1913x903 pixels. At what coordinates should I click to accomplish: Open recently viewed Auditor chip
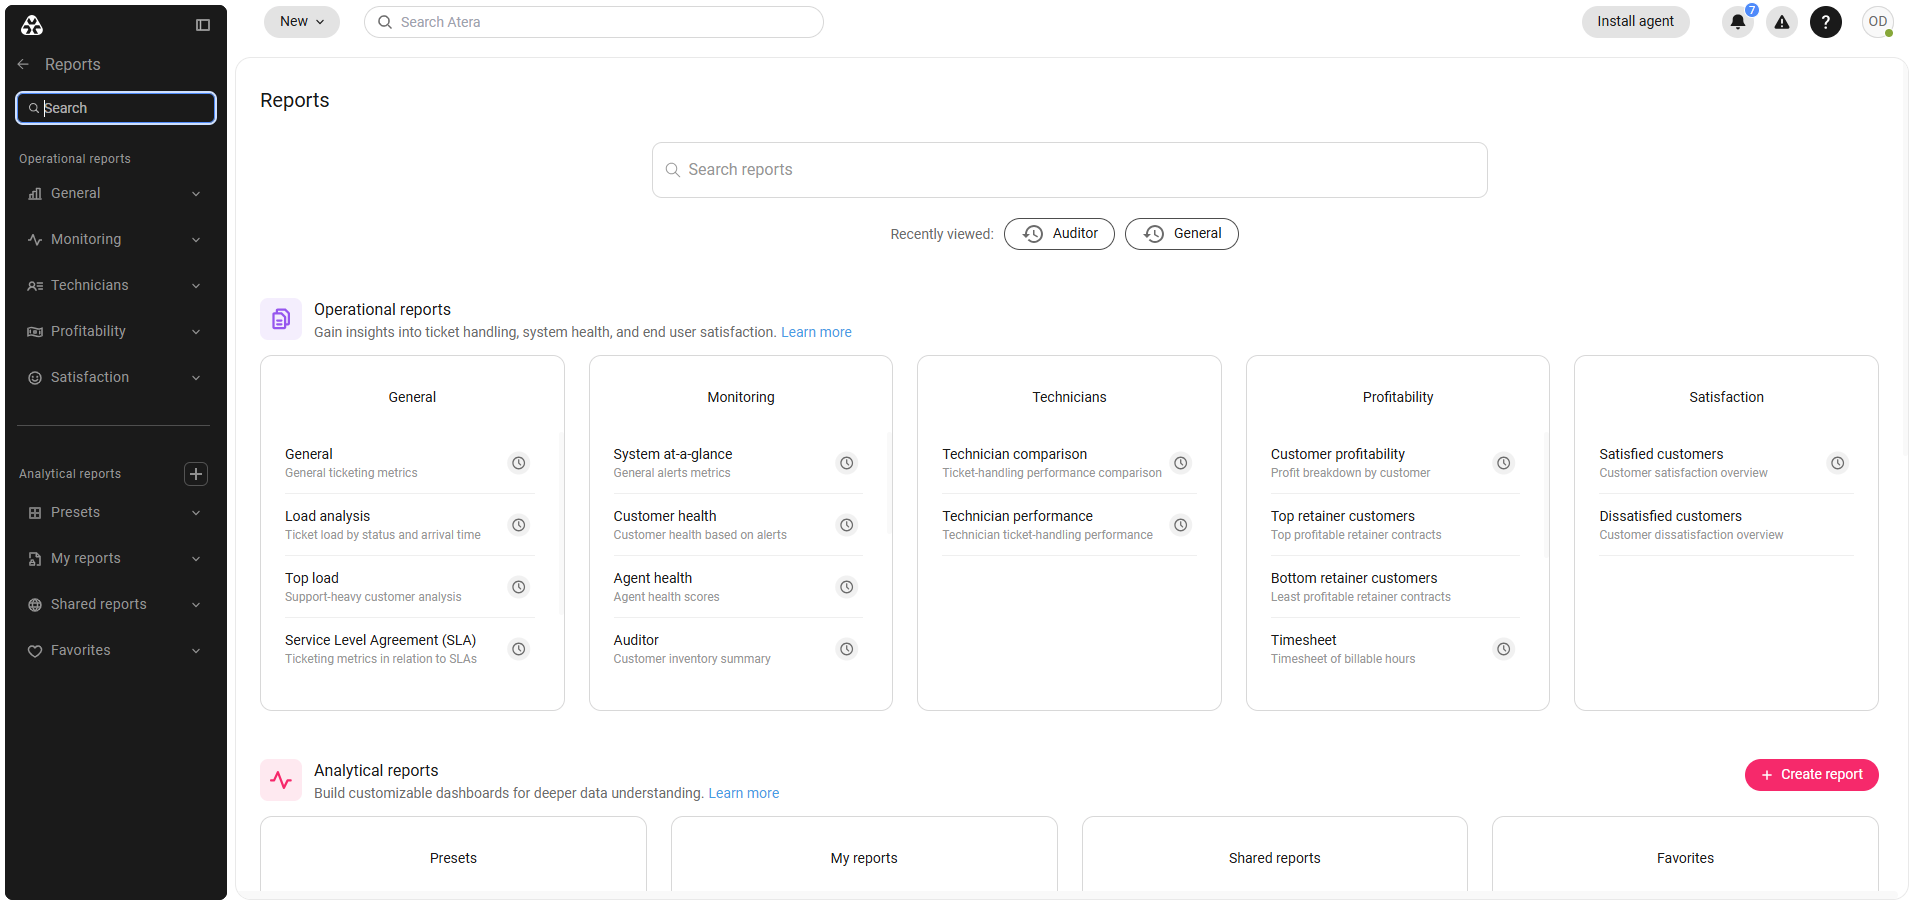pos(1059,234)
